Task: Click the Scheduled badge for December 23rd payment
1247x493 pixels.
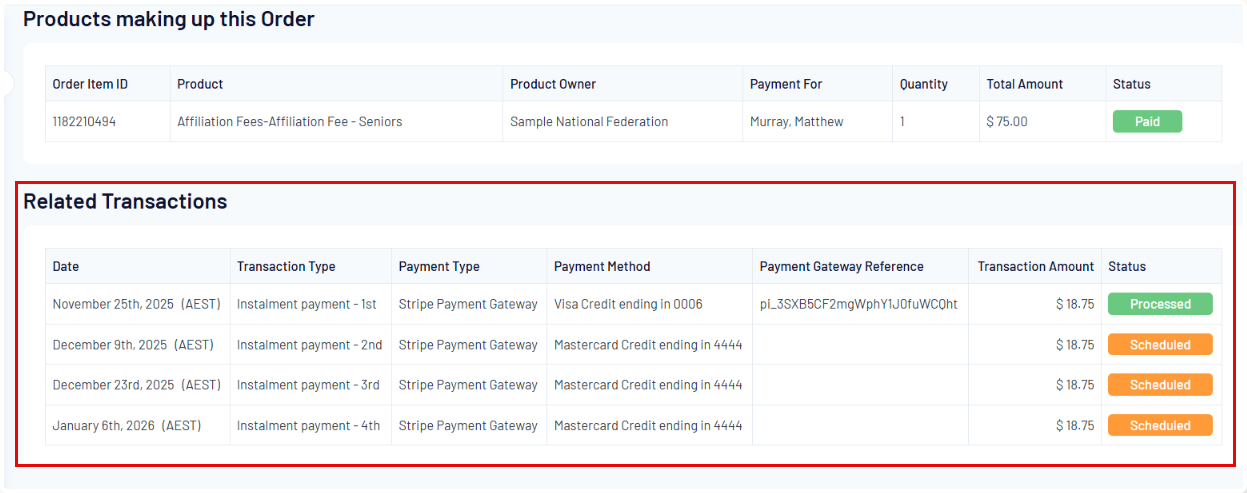Action: tap(1160, 385)
